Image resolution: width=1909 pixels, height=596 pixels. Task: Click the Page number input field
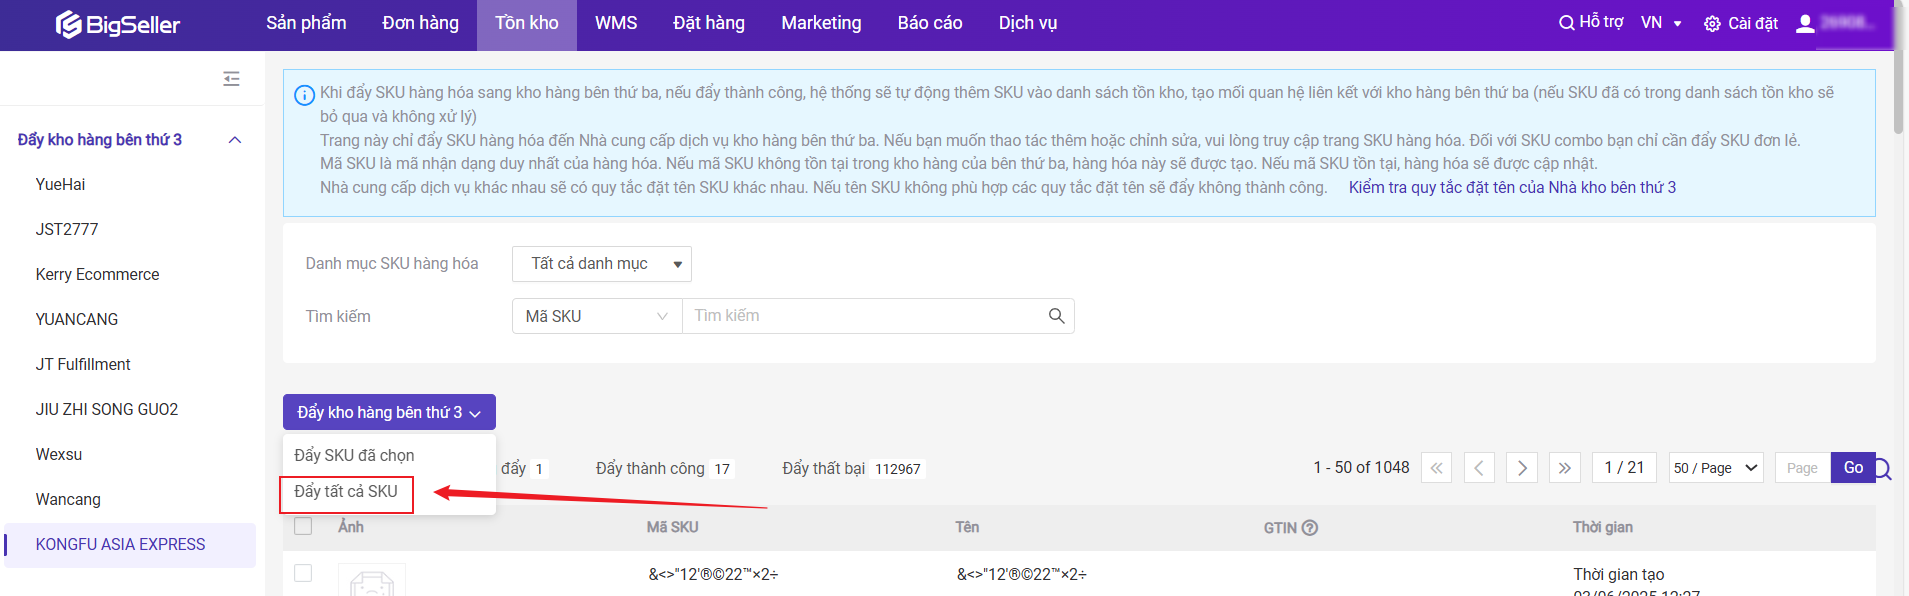(1803, 468)
